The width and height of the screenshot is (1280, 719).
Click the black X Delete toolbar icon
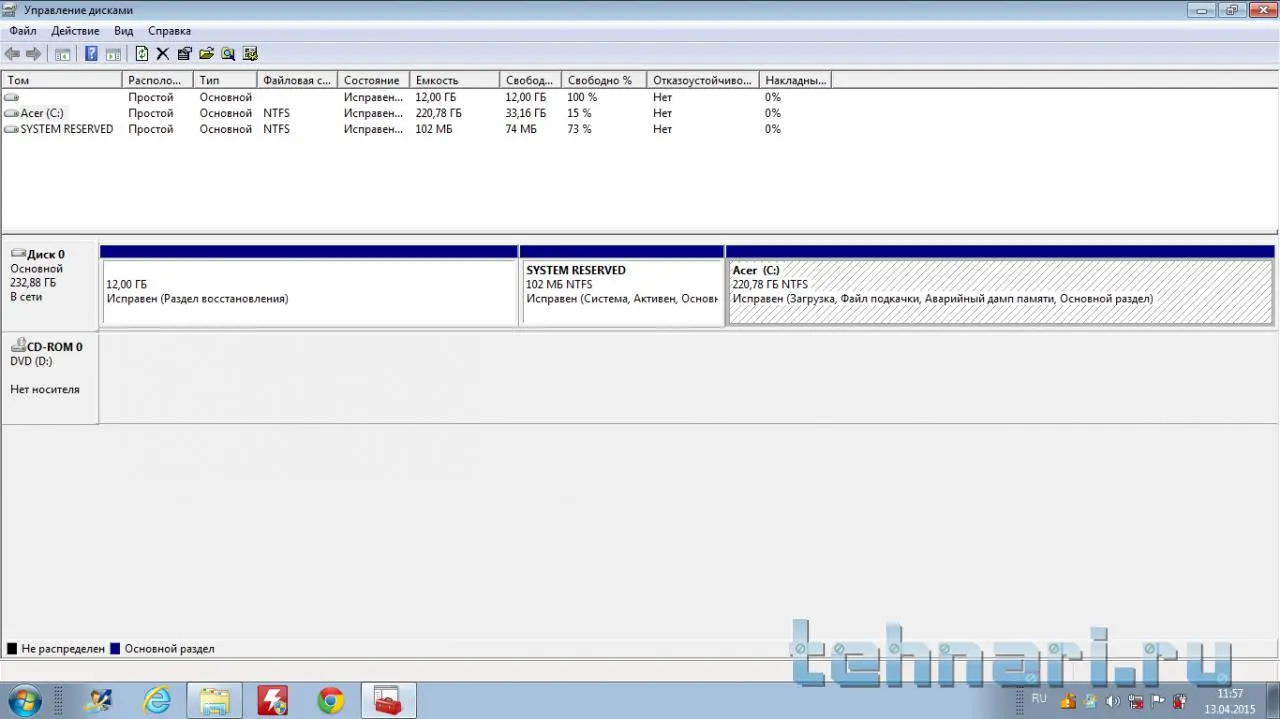[x=163, y=54]
